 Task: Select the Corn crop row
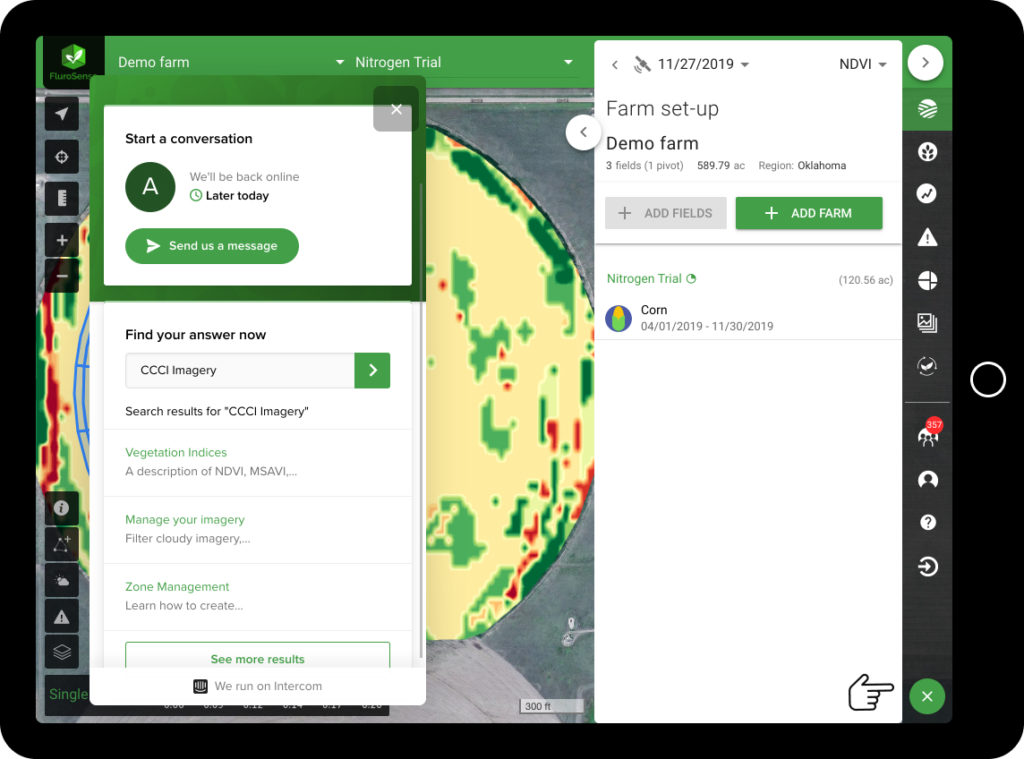[748, 318]
